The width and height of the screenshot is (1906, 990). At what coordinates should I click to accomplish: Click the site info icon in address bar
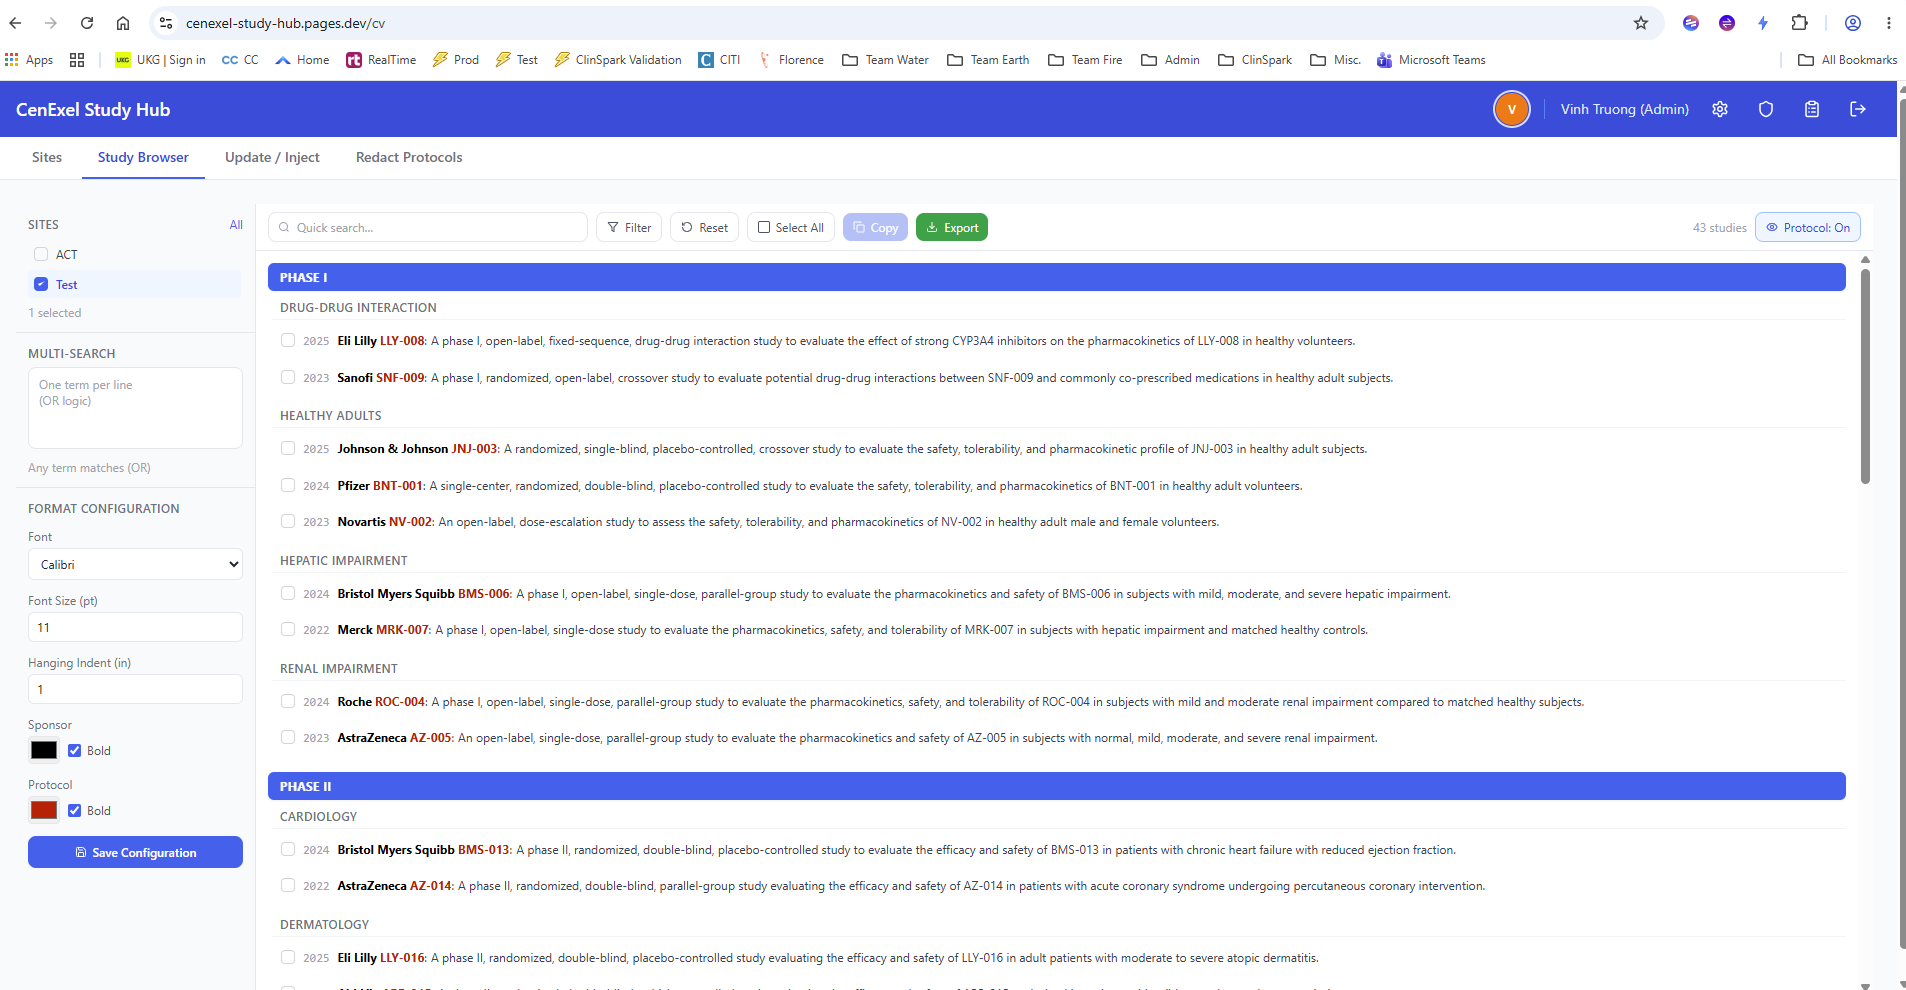click(166, 23)
